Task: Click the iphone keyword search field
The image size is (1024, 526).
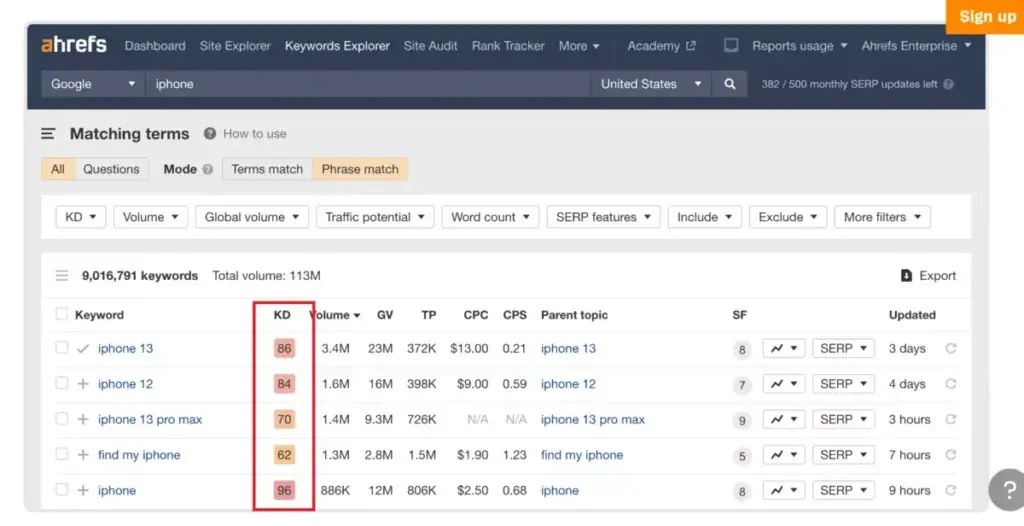Action: click(x=368, y=84)
